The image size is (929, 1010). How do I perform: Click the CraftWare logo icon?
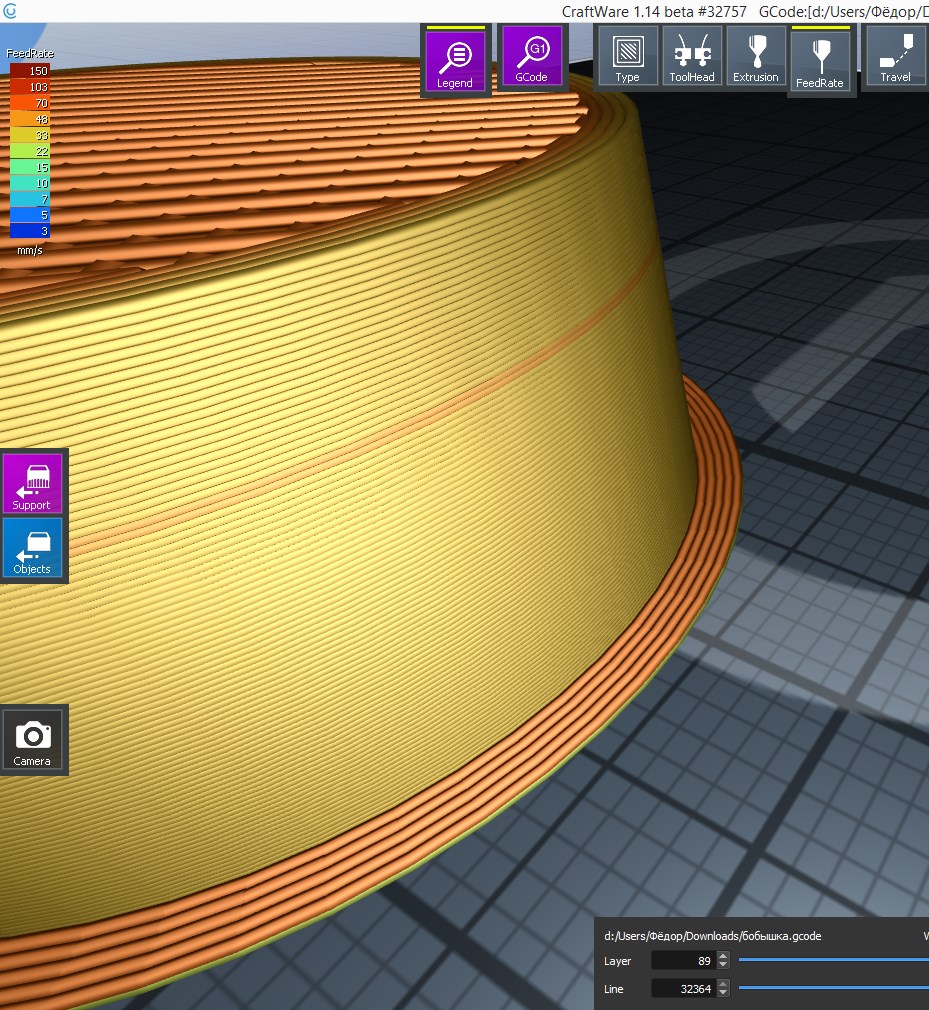[10, 11]
